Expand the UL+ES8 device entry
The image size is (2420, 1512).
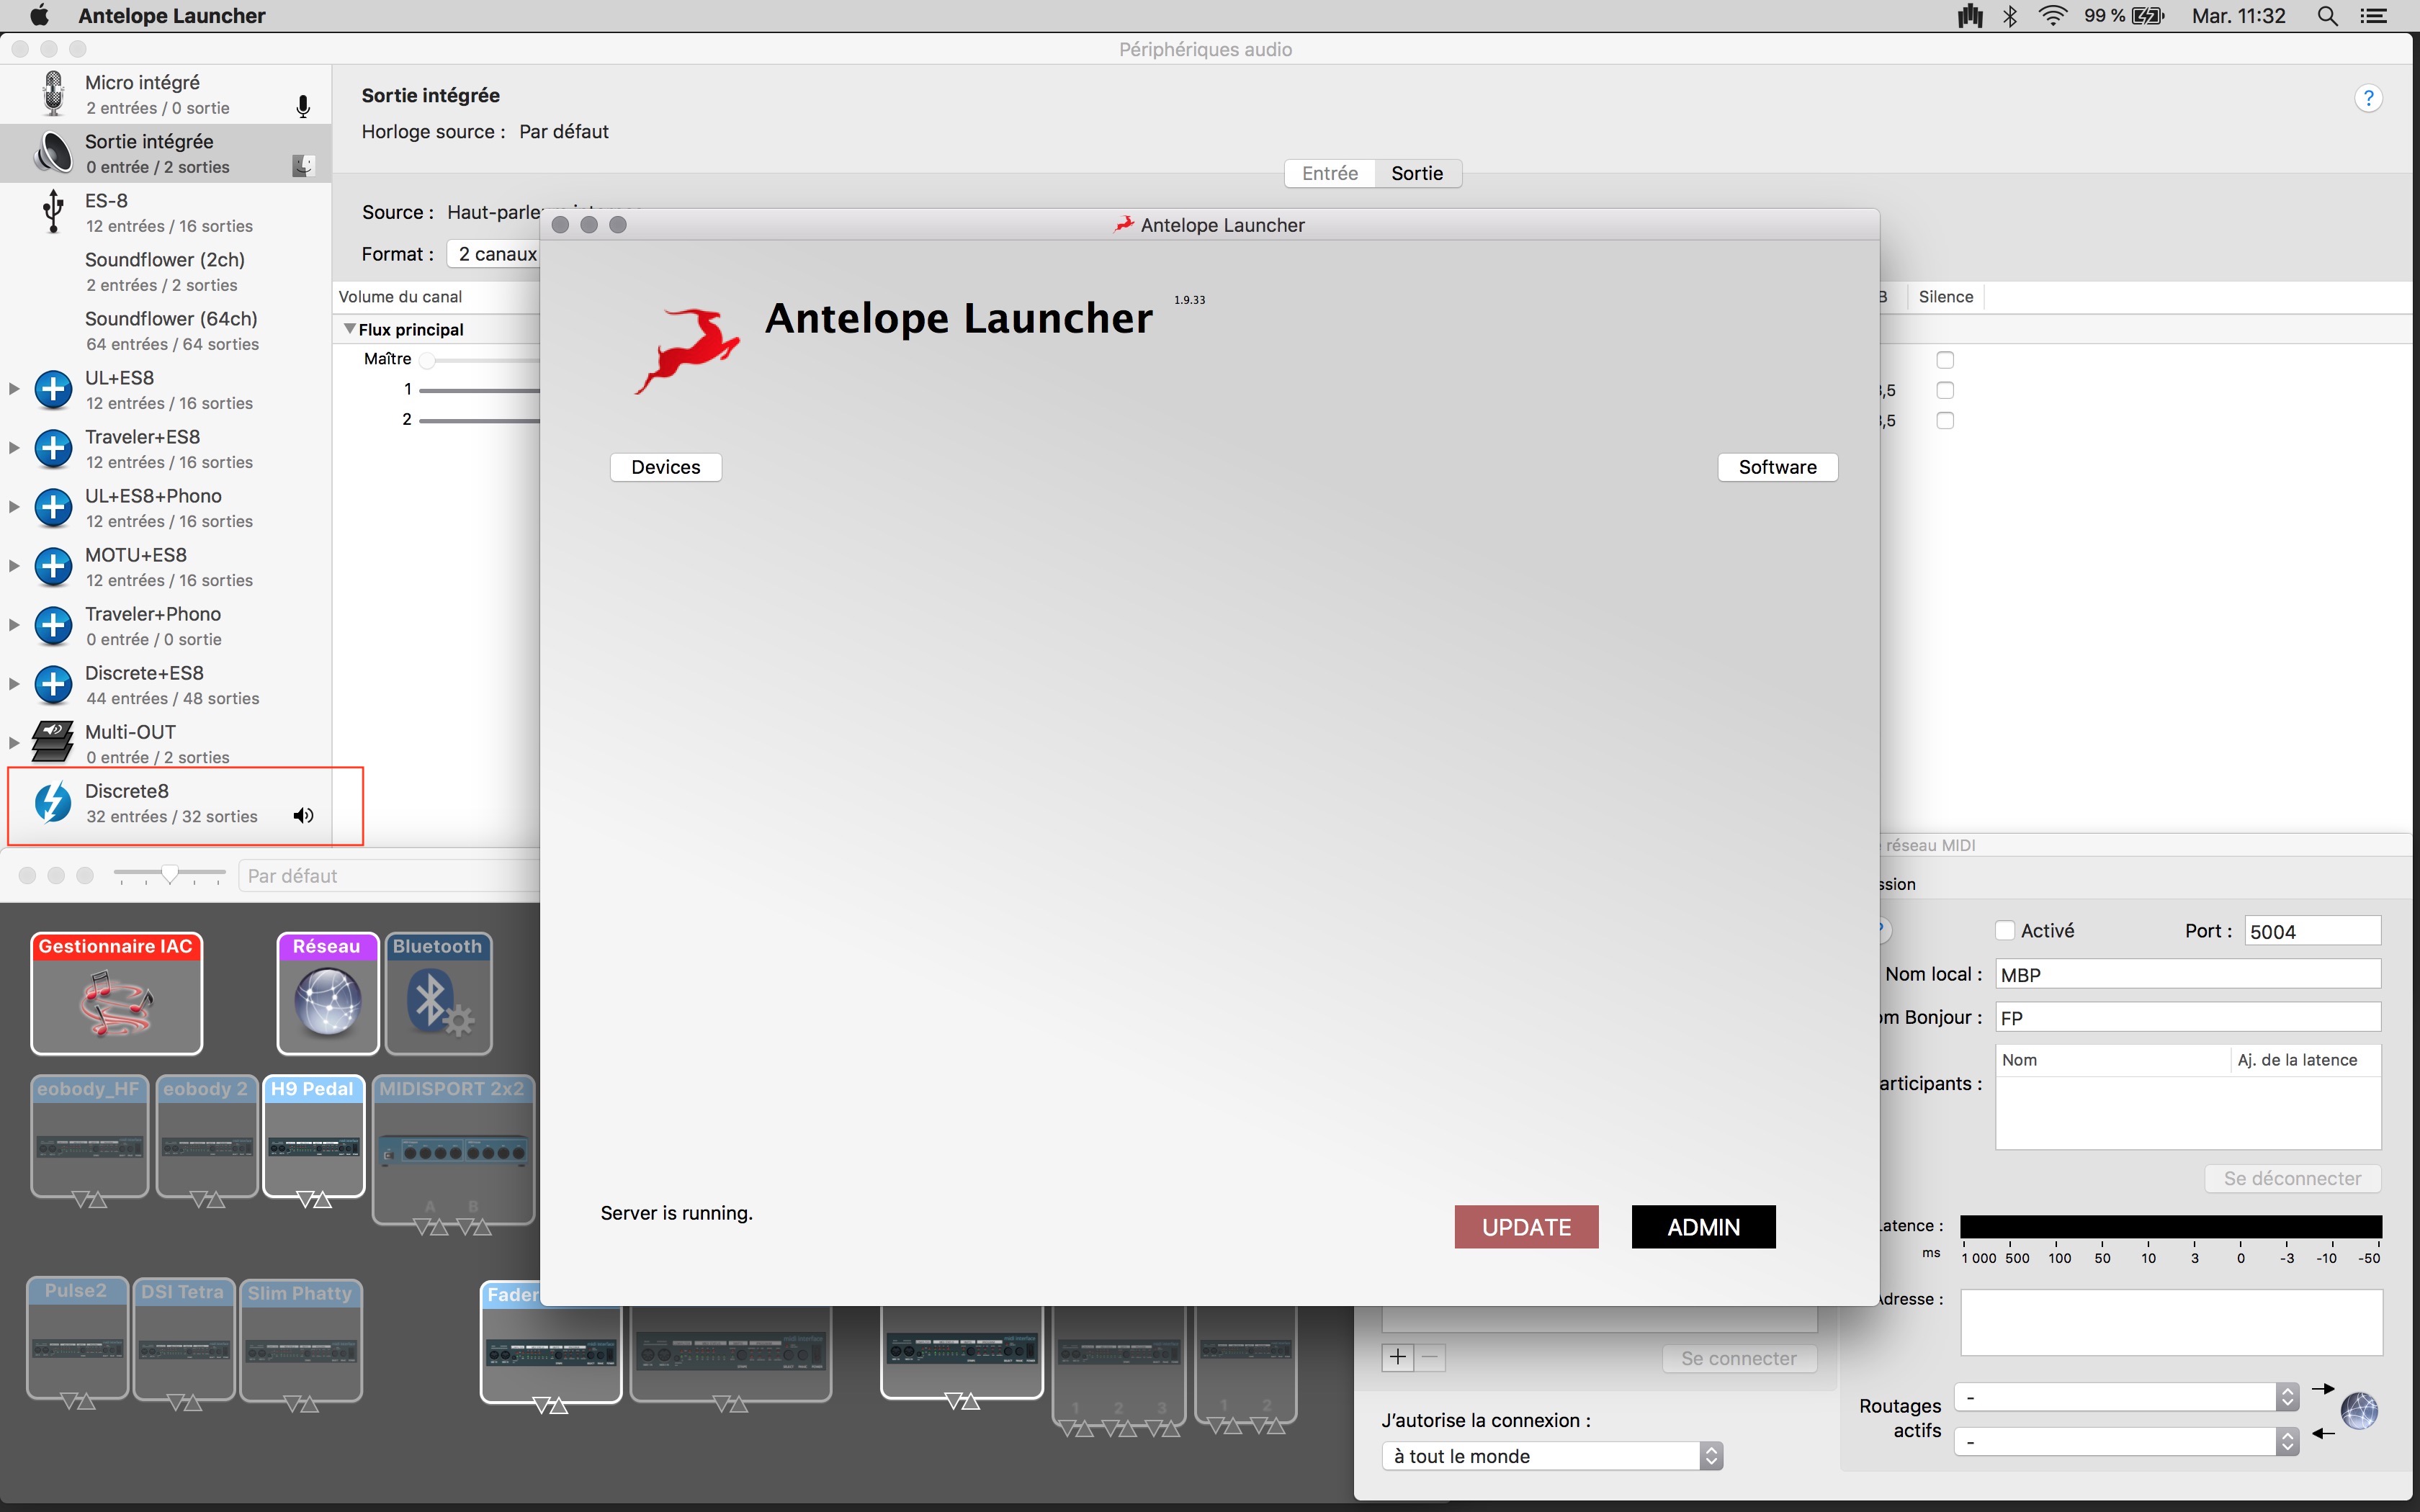(x=13, y=389)
